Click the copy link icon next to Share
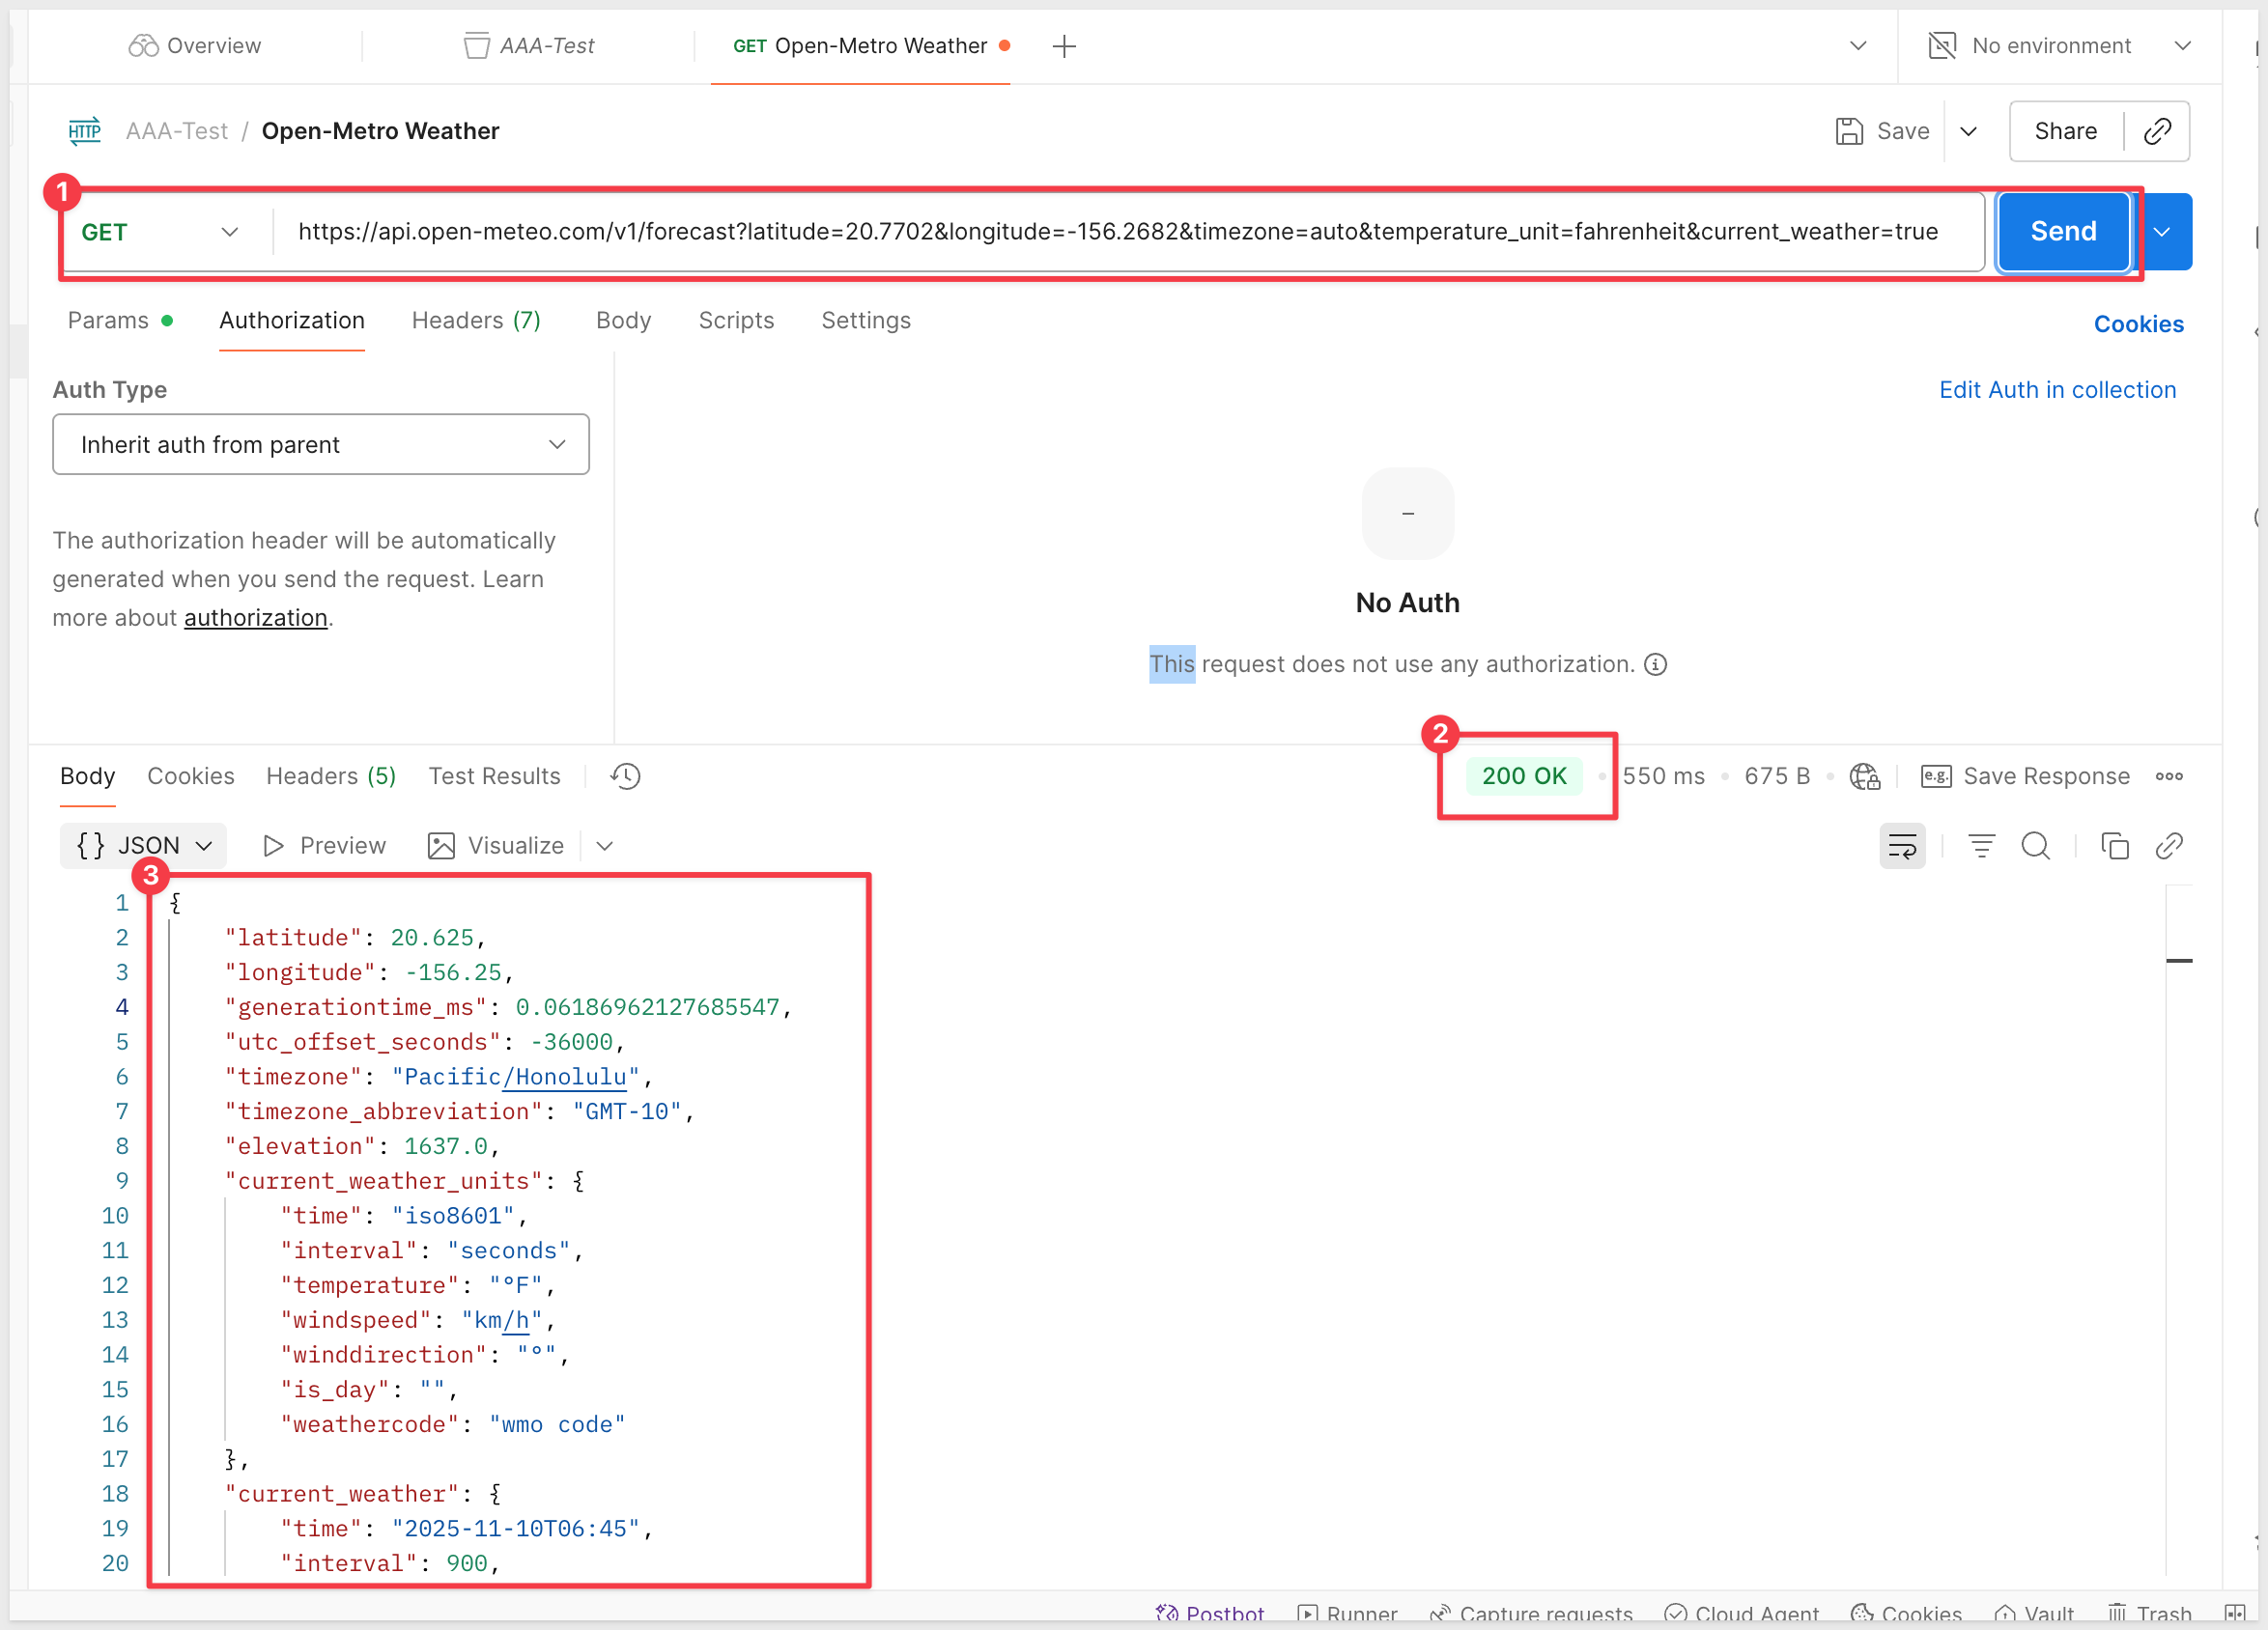 click(2157, 131)
